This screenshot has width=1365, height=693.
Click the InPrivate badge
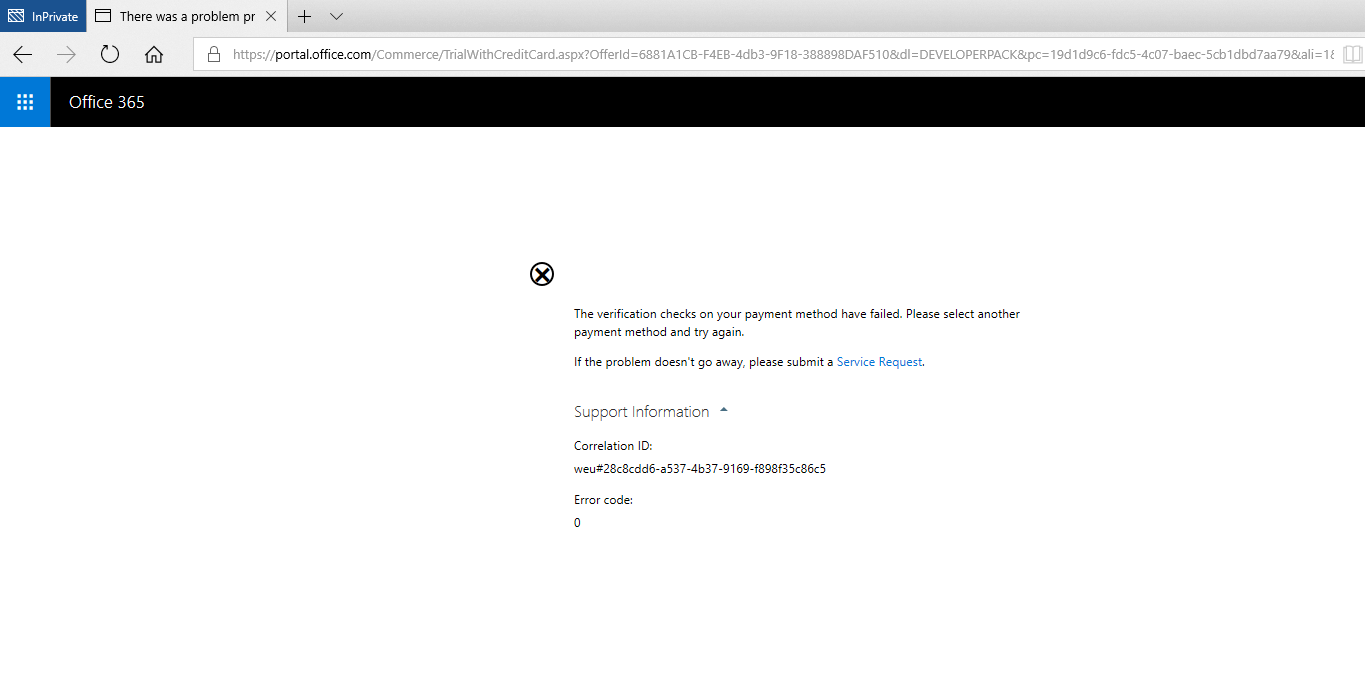coord(43,16)
